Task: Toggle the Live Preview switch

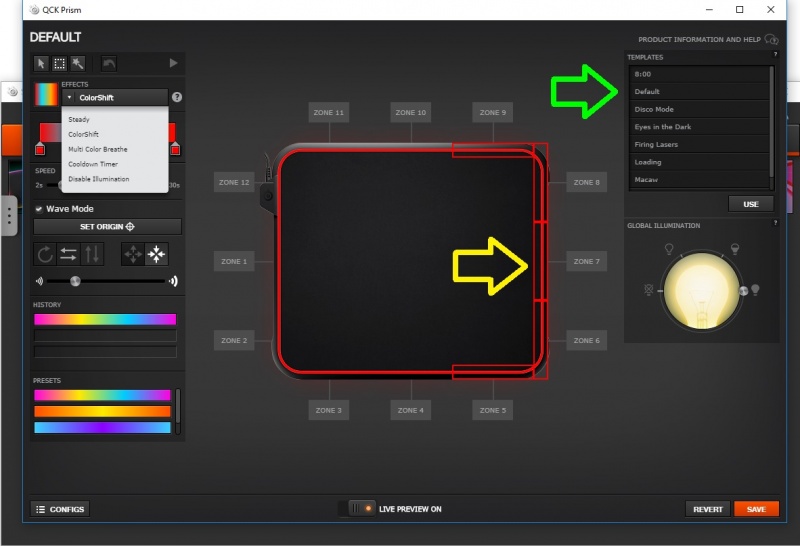Action: pos(361,509)
